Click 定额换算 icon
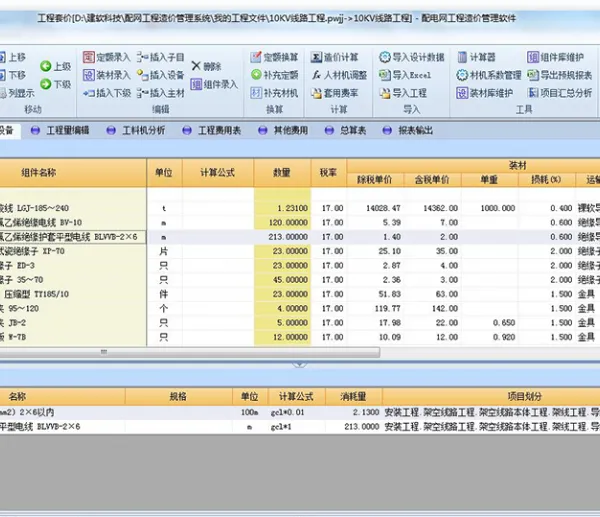Viewport: 600px width, 517px height. [x=256, y=57]
